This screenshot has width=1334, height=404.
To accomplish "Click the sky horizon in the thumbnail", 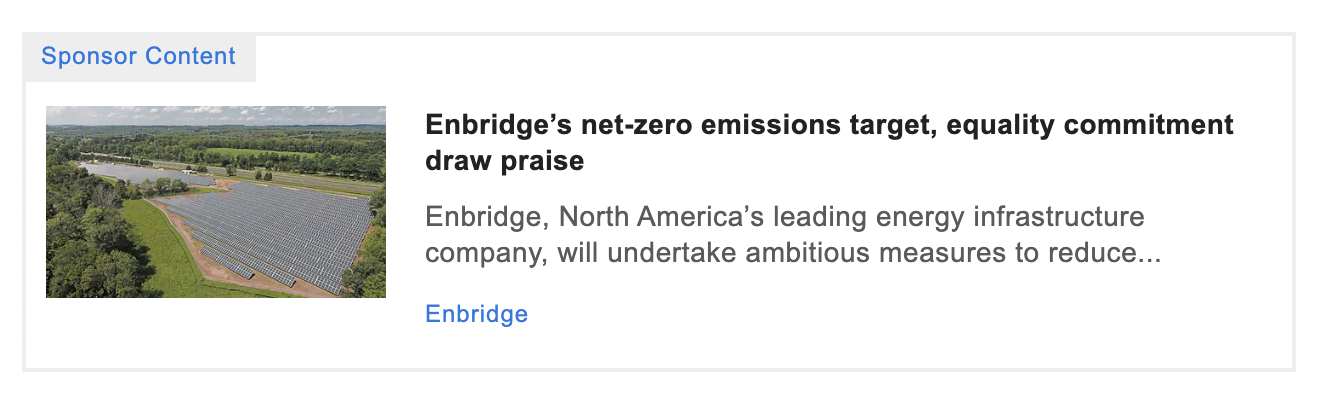I will coord(216,112).
